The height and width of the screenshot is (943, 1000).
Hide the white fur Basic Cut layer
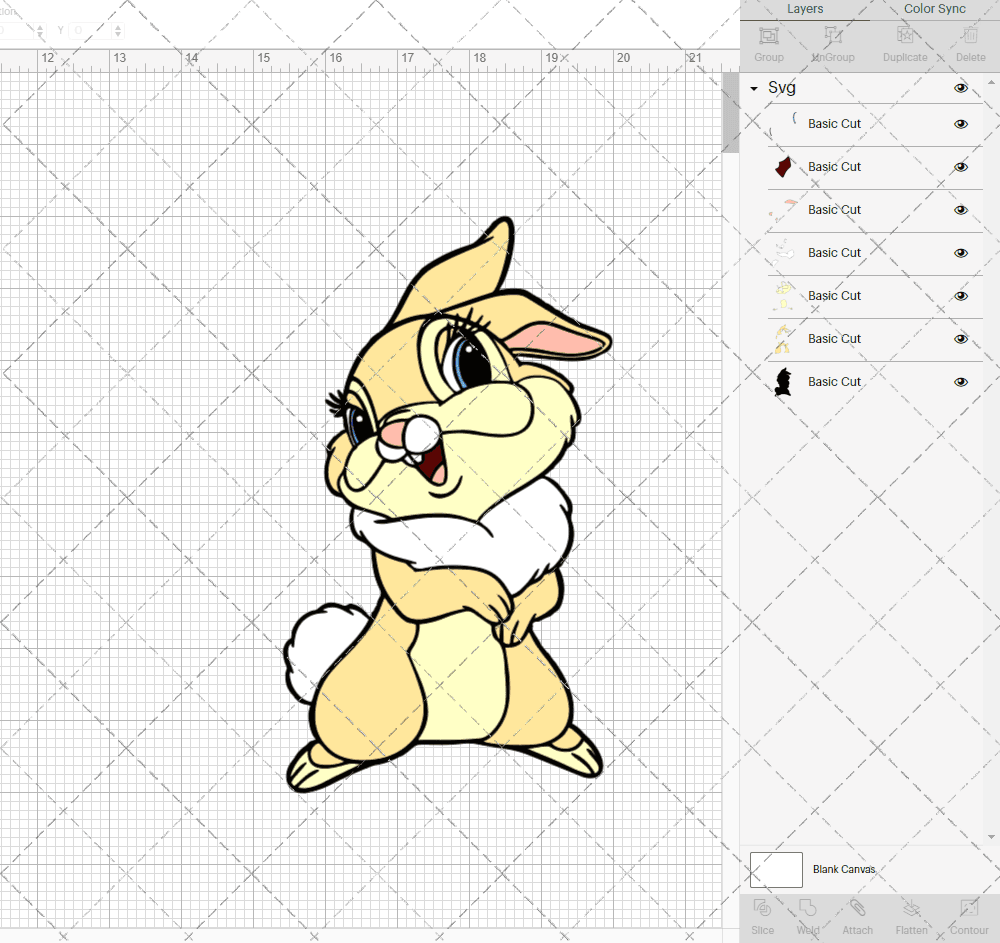tap(960, 253)
